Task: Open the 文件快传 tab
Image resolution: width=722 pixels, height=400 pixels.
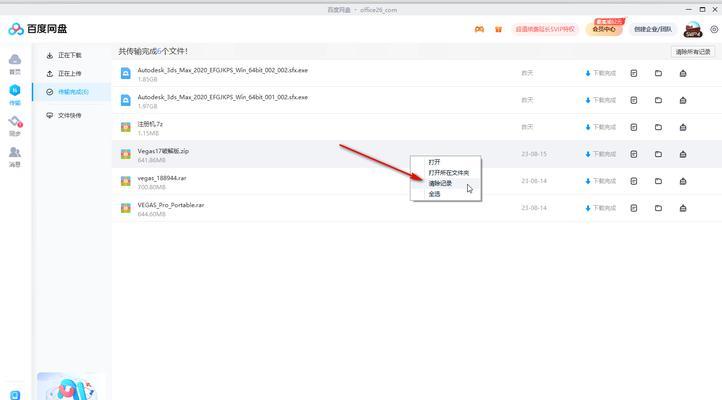Action: [70, 116]
